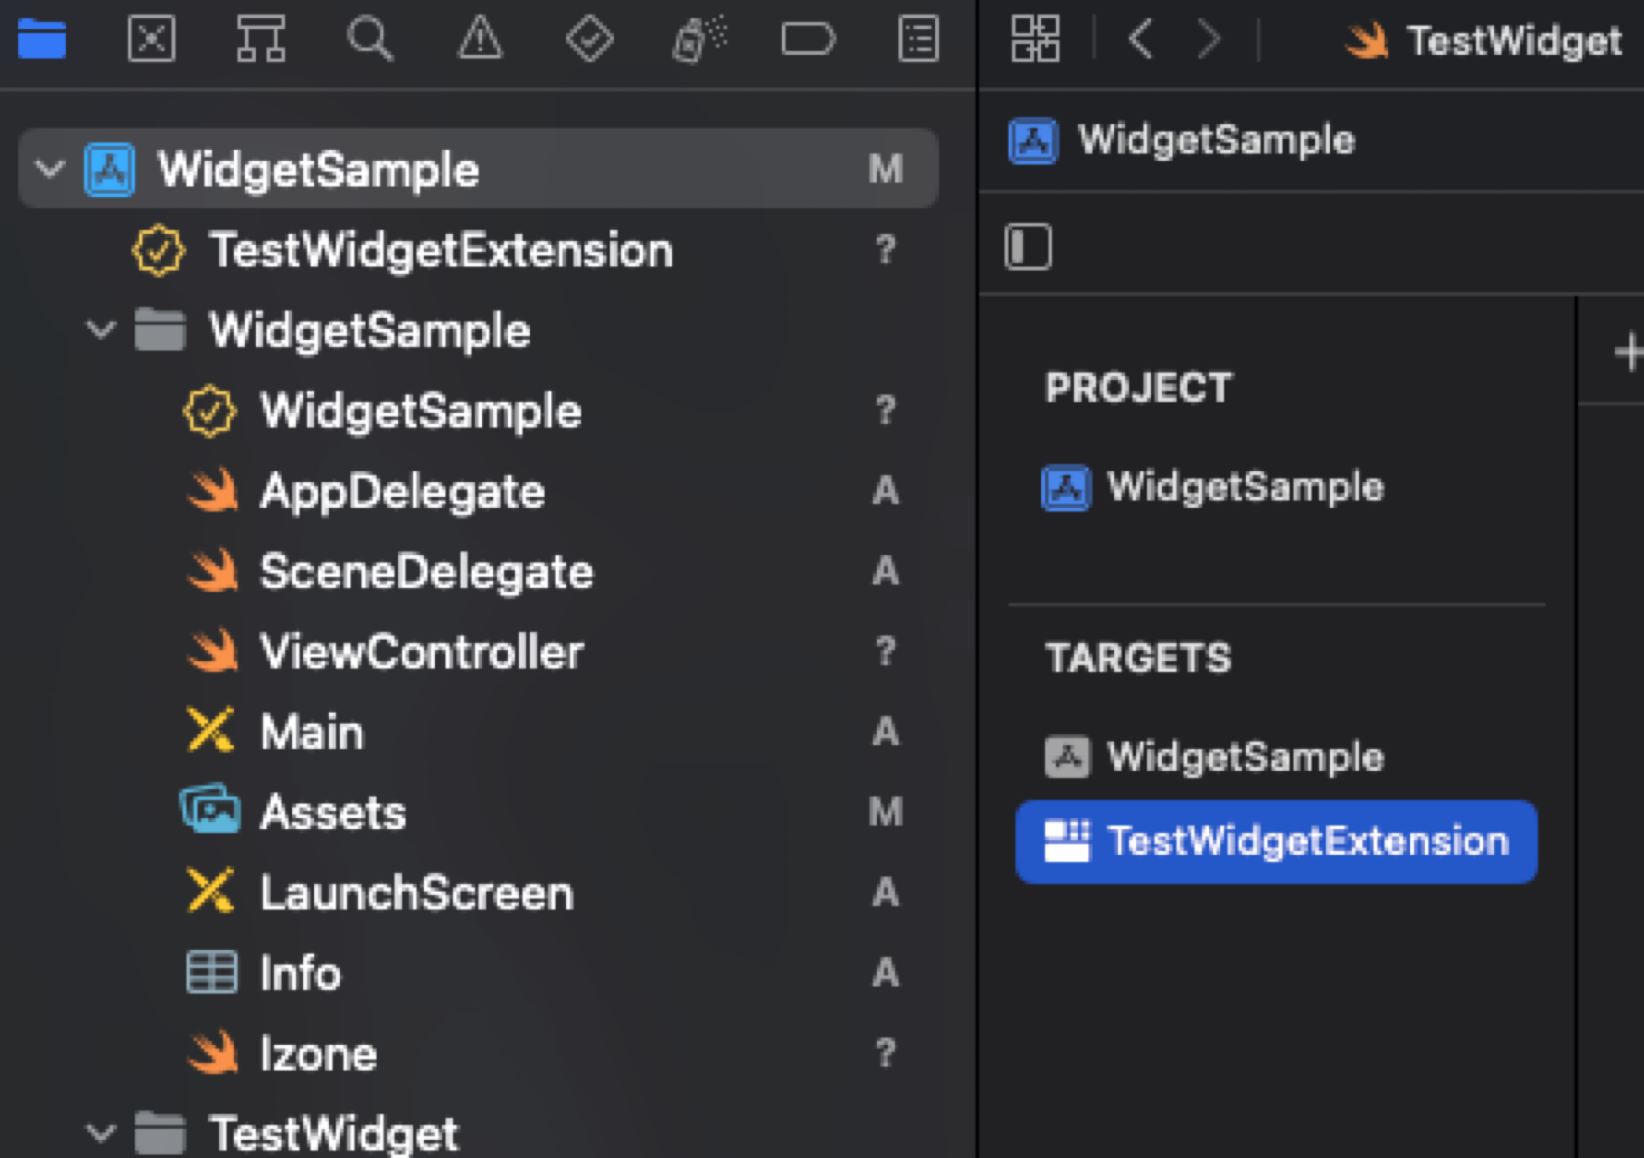1644x1158 pixels.
Task: Collapse the TestWidget folder group
Action: click(x=101, y=1134)
